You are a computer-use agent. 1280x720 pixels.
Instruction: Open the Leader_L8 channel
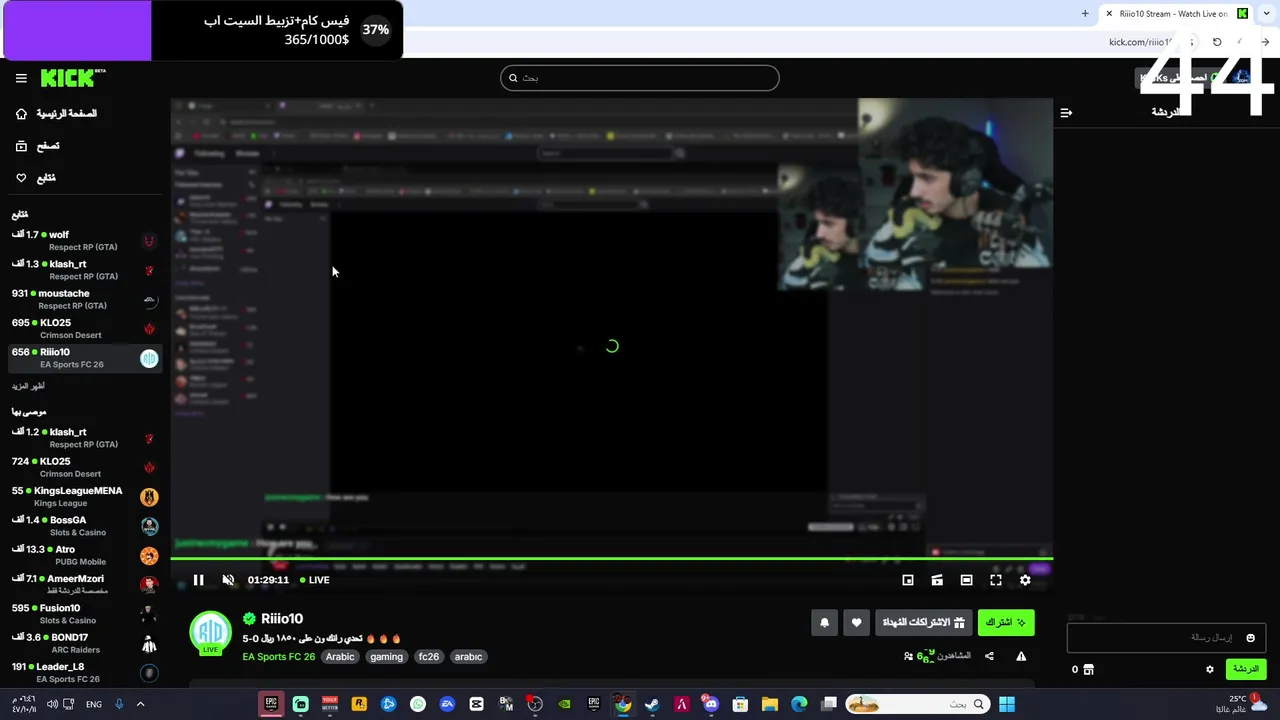pos(85,672)
